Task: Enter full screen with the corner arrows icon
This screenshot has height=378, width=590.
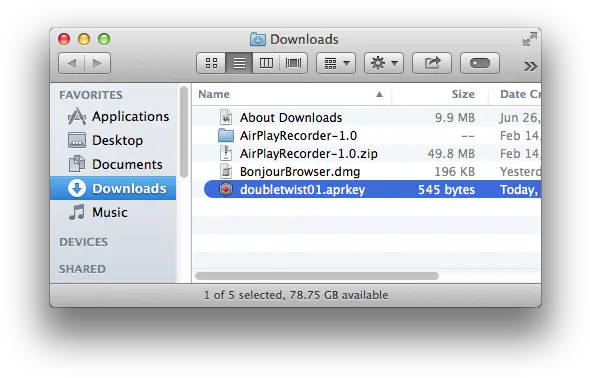Action: click(530, 39)
